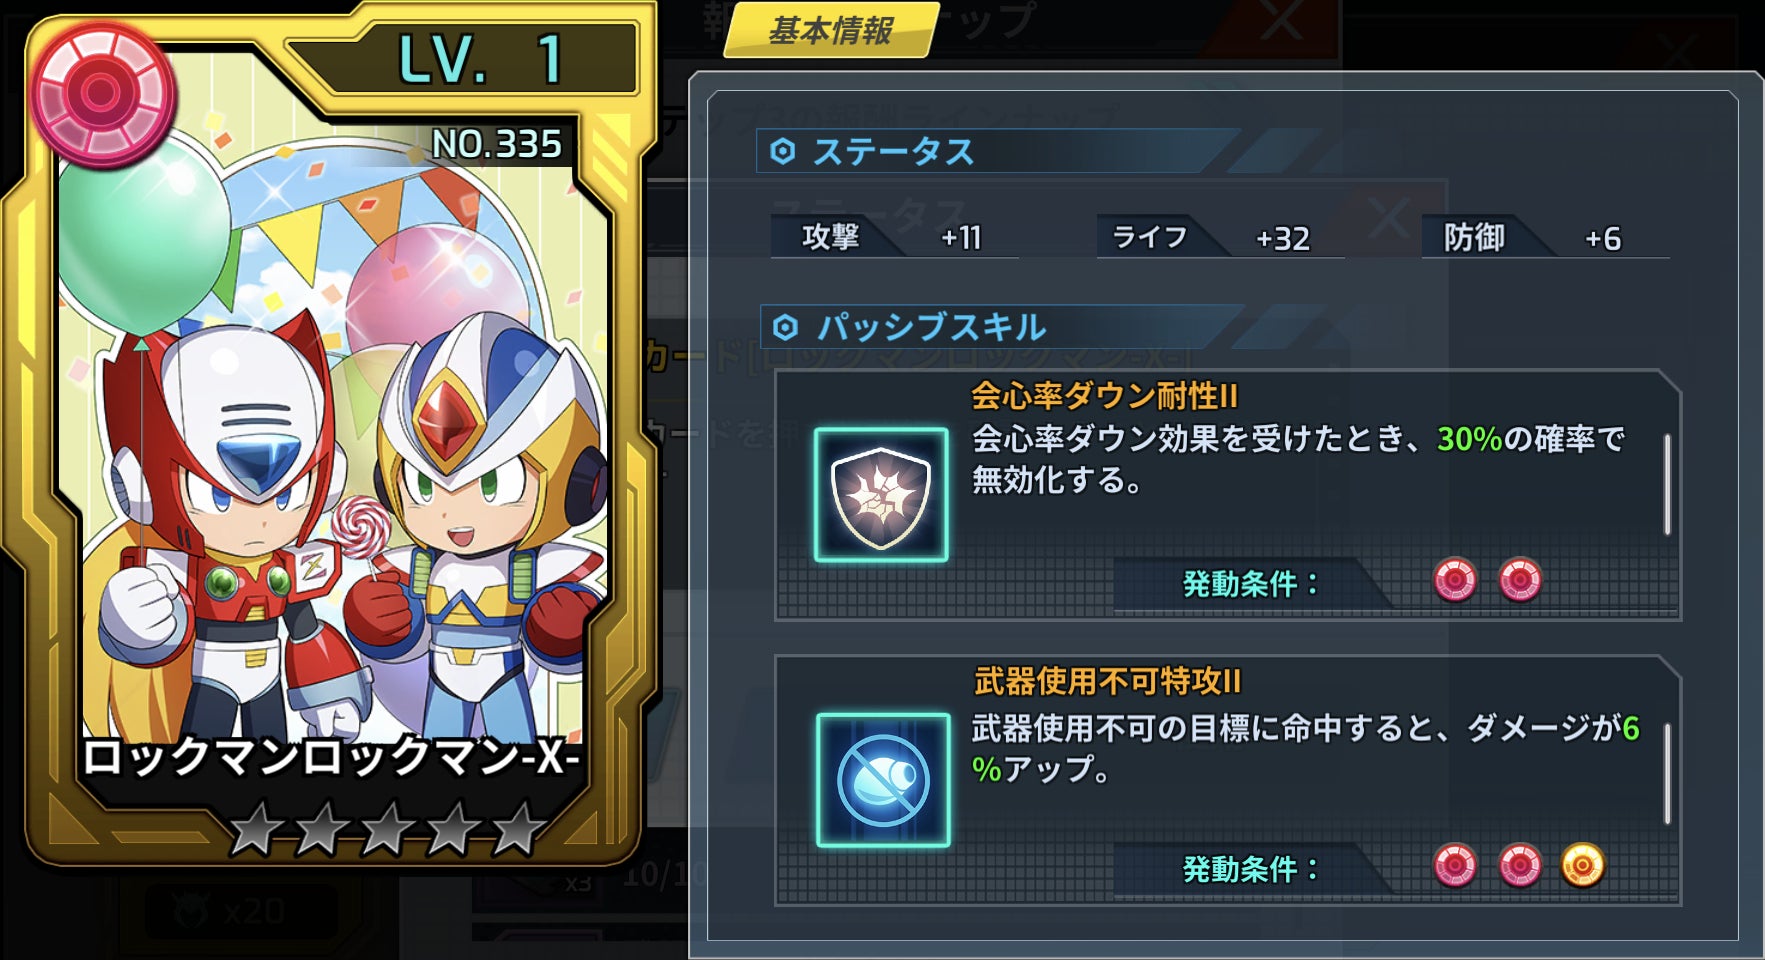Click the first red gem under 武器使用不可特攻II 発動条件

point(1455,866)
